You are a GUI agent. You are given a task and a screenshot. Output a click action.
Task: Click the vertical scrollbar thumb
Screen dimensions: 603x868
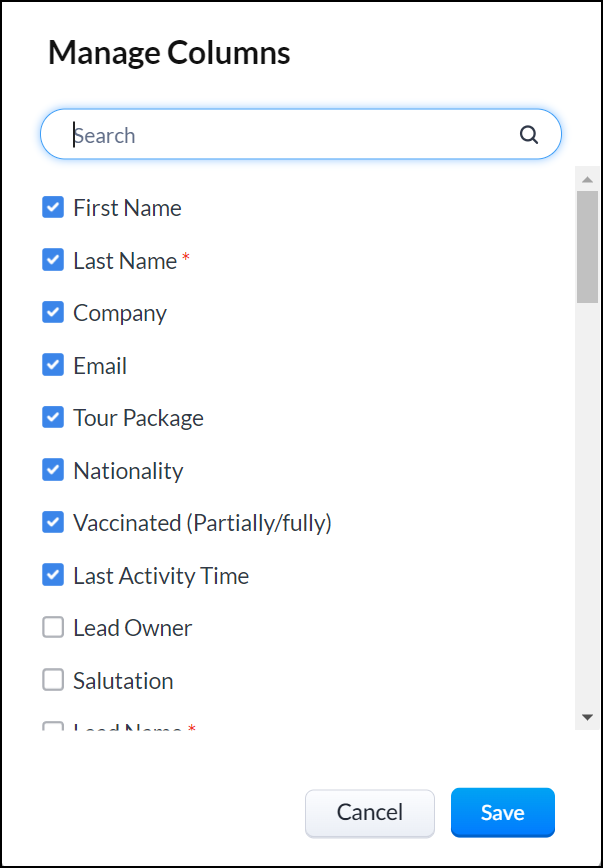pos(587,245)
